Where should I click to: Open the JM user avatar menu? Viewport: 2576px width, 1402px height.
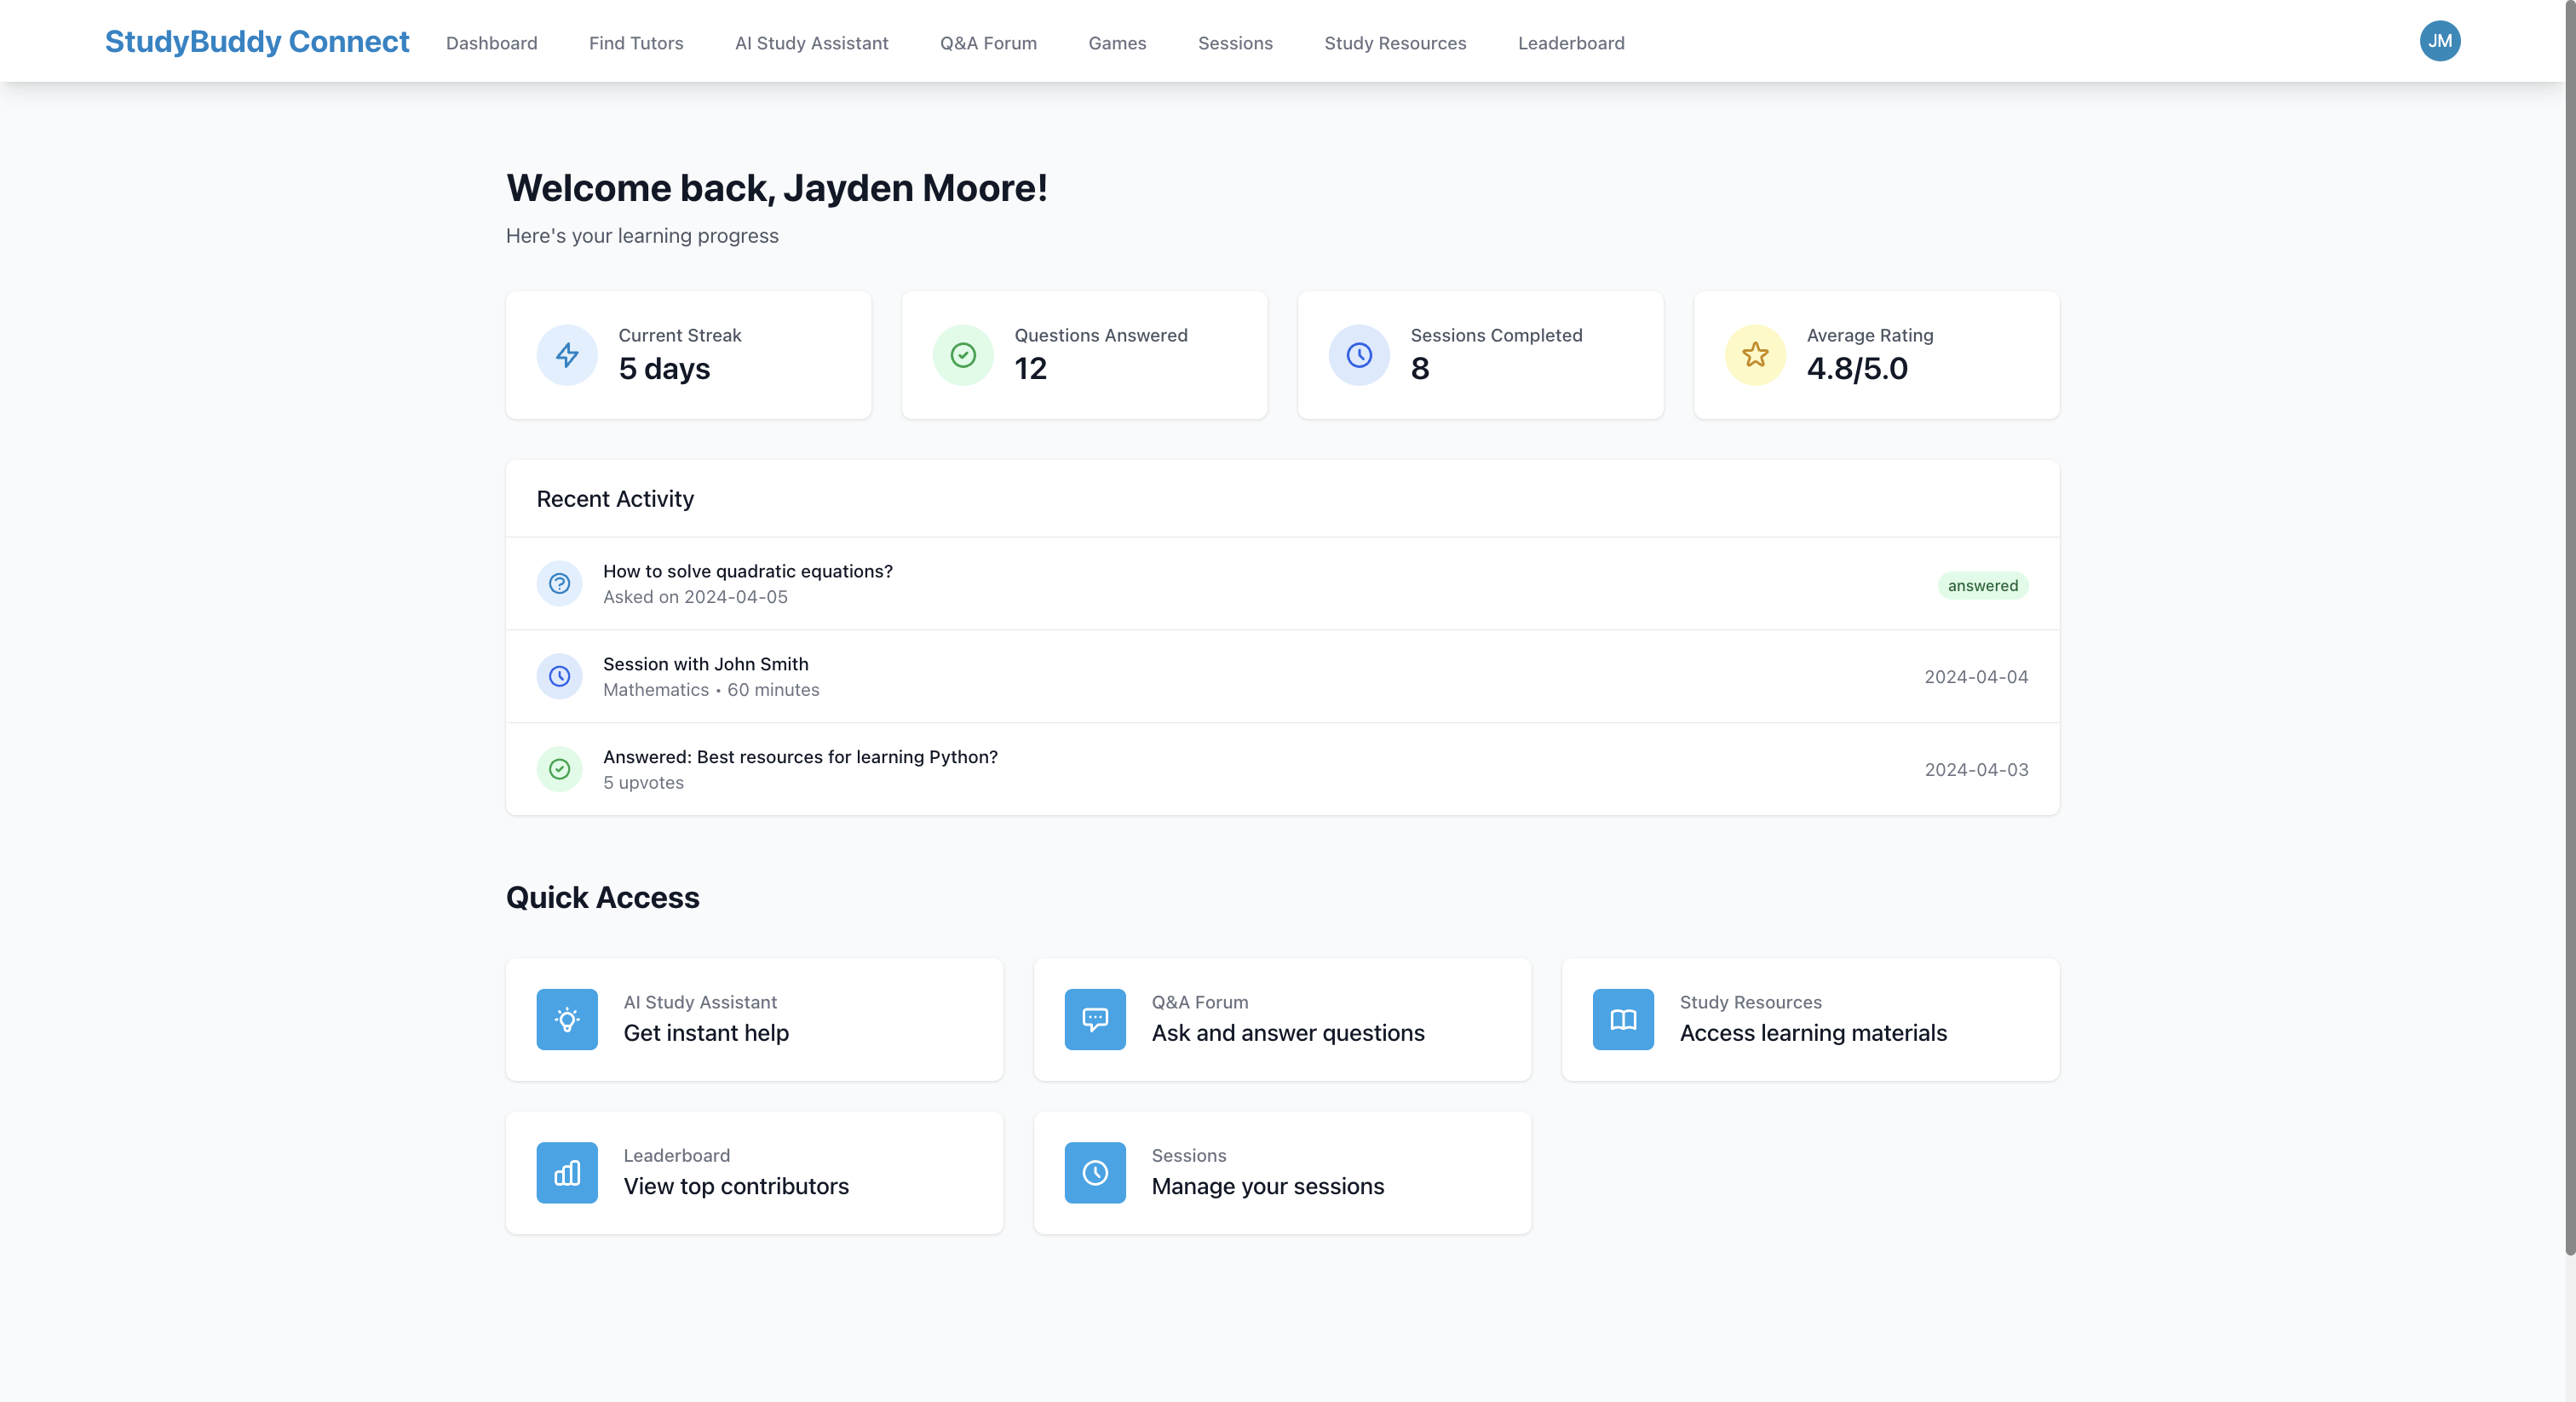(x=2439, y=41)
